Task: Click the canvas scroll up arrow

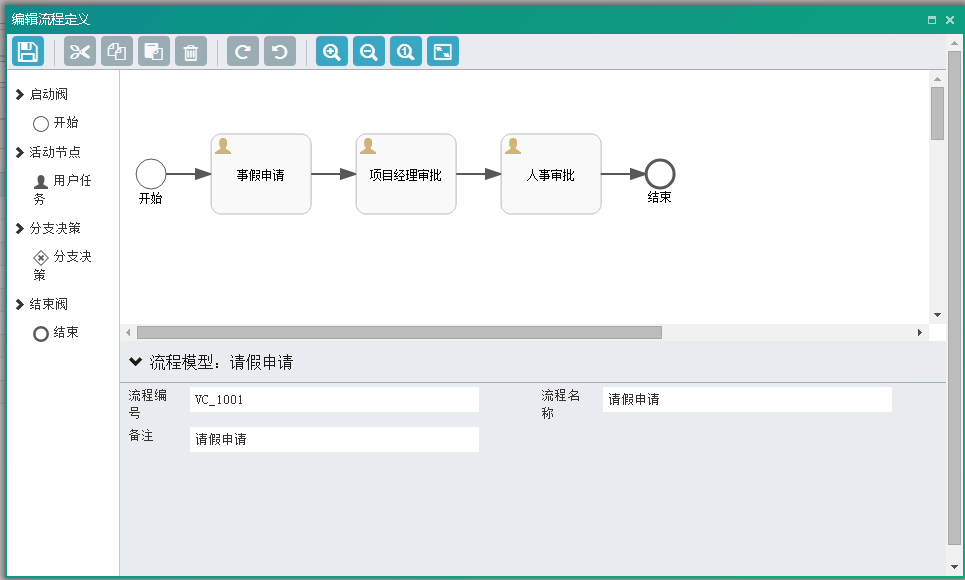Action: click(937, 79)
